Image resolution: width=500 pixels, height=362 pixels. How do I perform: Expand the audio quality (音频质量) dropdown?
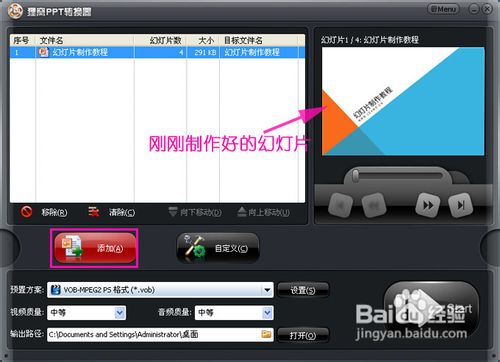click(x=267, y=313)
